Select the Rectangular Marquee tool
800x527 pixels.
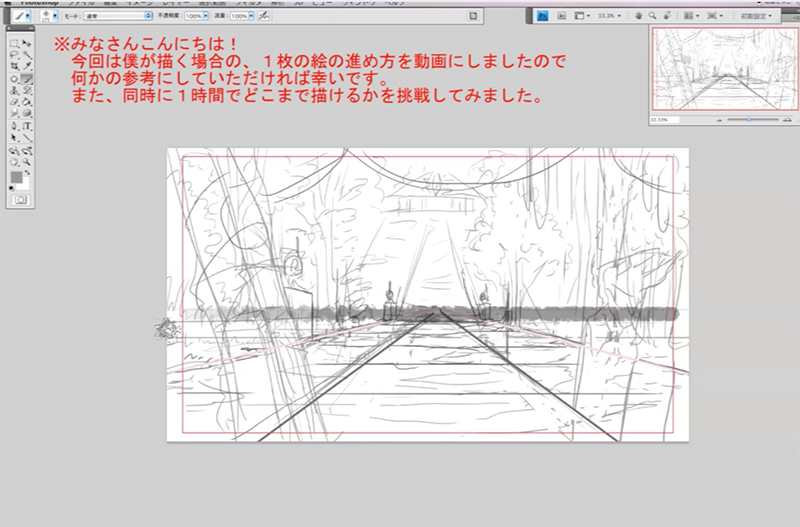pos(14,44)
